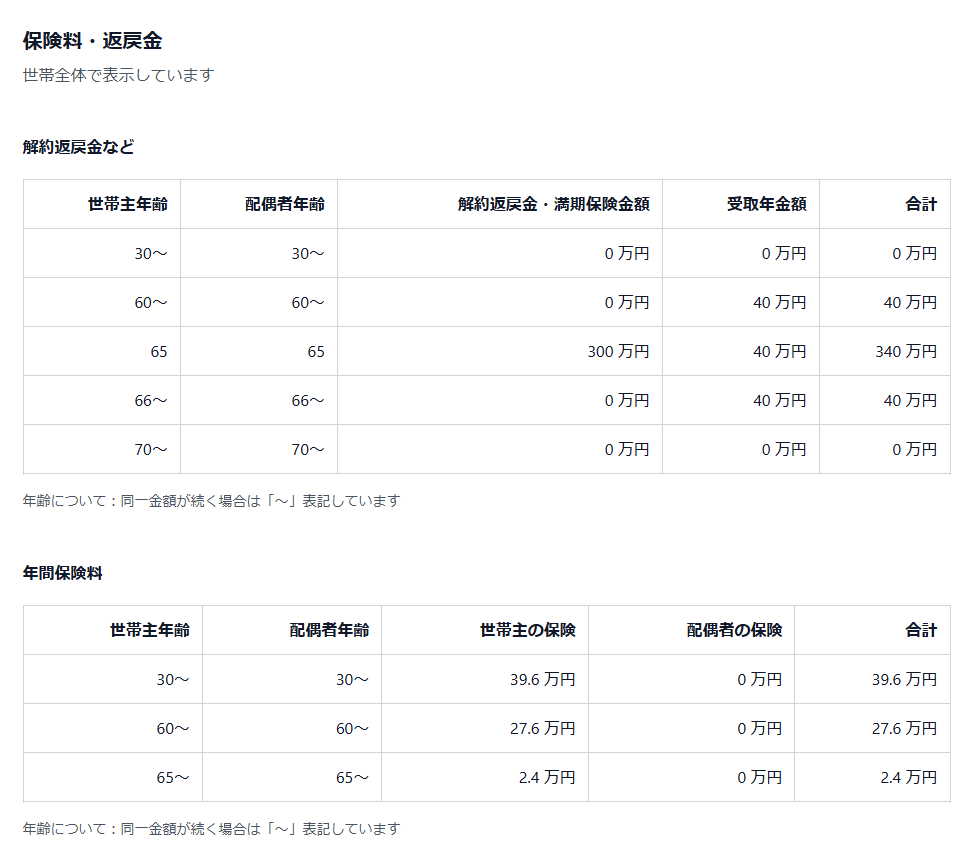Select the 2.4 万円 cell
The image size is (971, 851).
[x=549, y=777]
